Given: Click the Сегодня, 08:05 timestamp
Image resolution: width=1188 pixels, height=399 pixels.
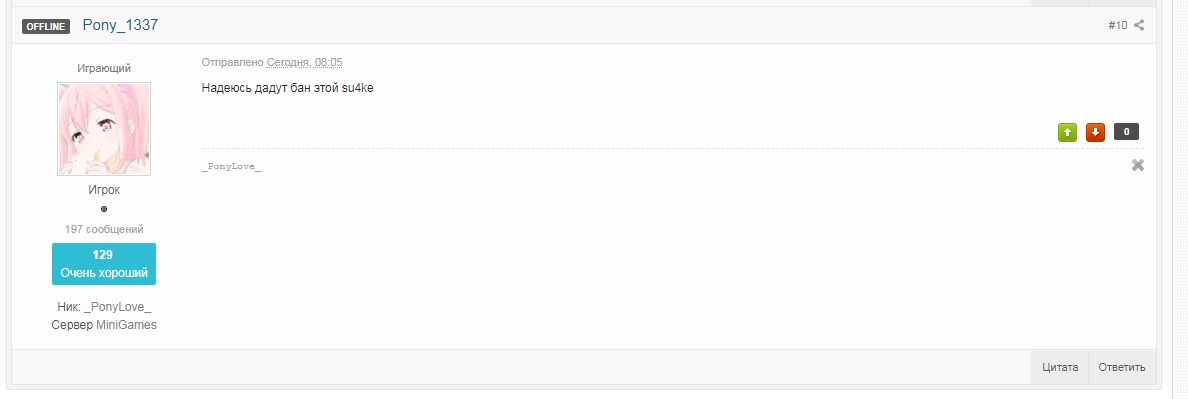Looking at the screenshot, I should pos(305,62).
